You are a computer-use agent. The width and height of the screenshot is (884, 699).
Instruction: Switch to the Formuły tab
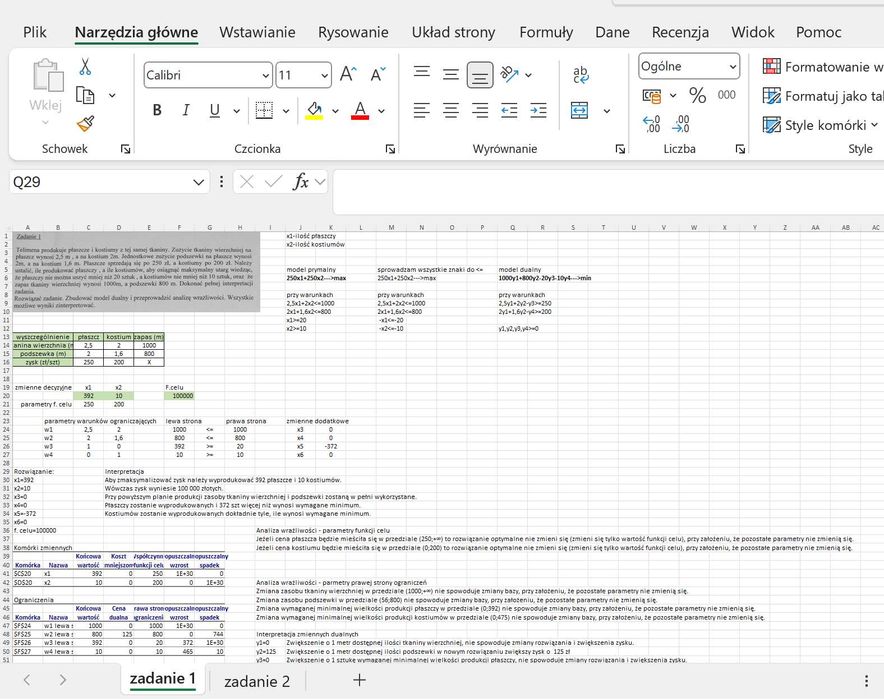(x=546, y=32)
